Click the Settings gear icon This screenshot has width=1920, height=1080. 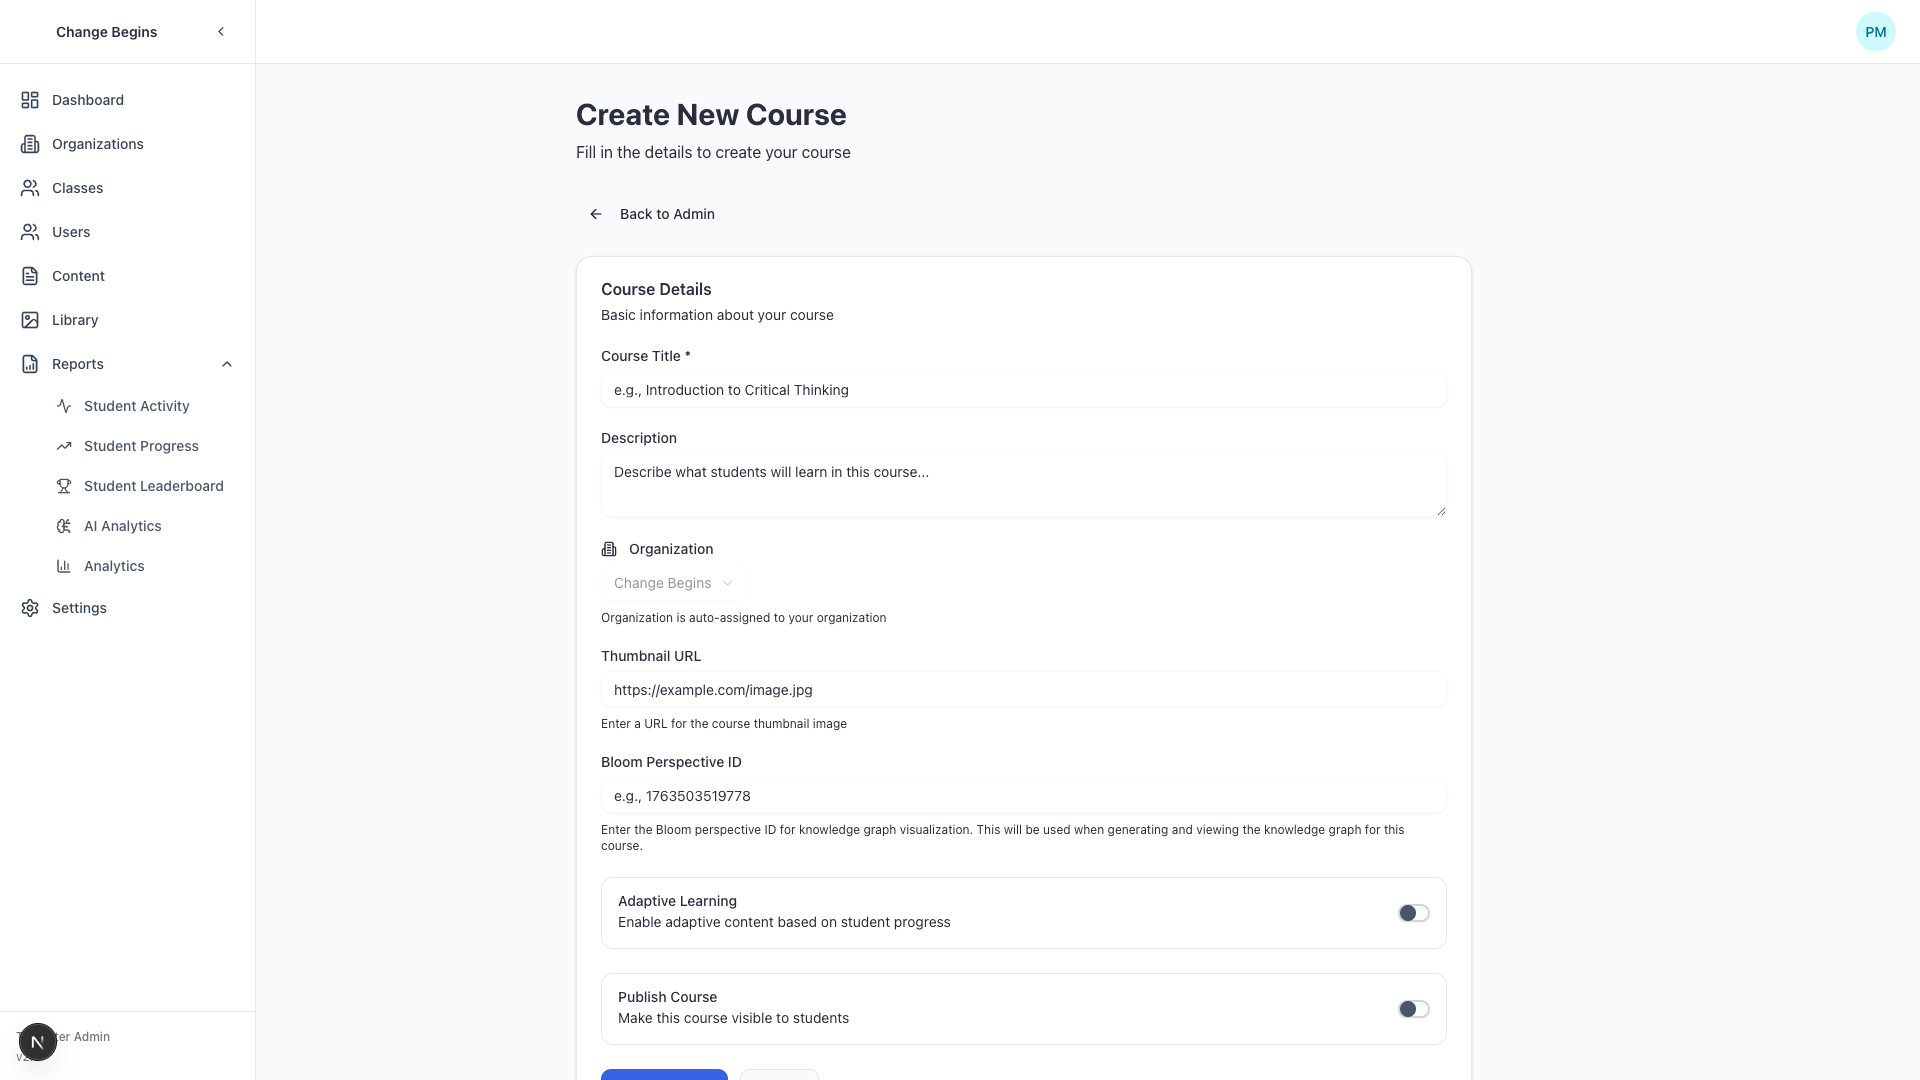[30, 608]
